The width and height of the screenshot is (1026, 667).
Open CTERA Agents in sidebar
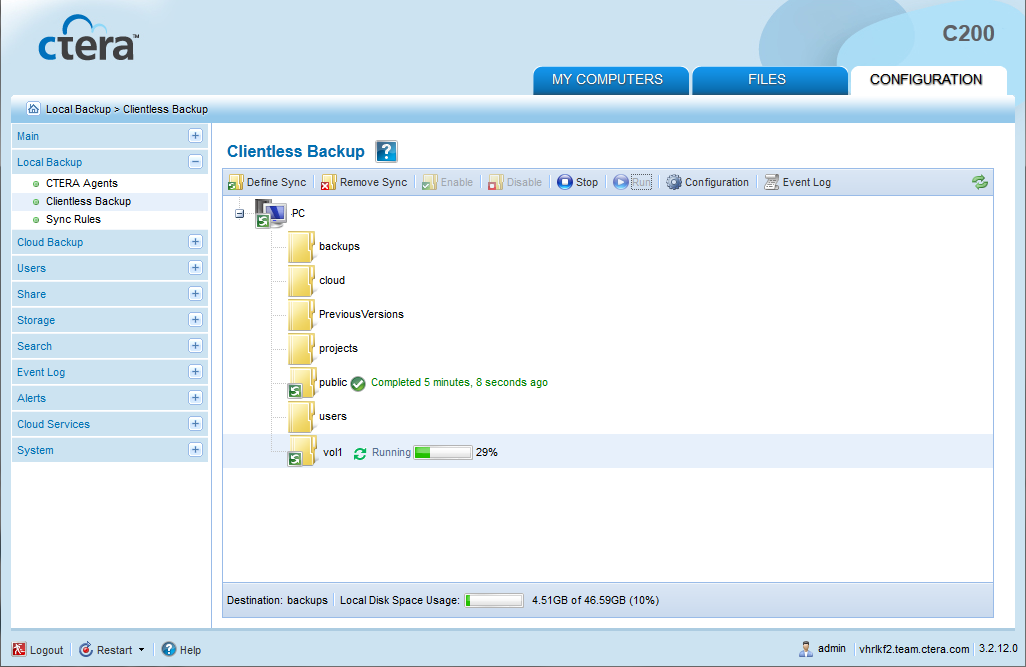click(x=82, y=183)
